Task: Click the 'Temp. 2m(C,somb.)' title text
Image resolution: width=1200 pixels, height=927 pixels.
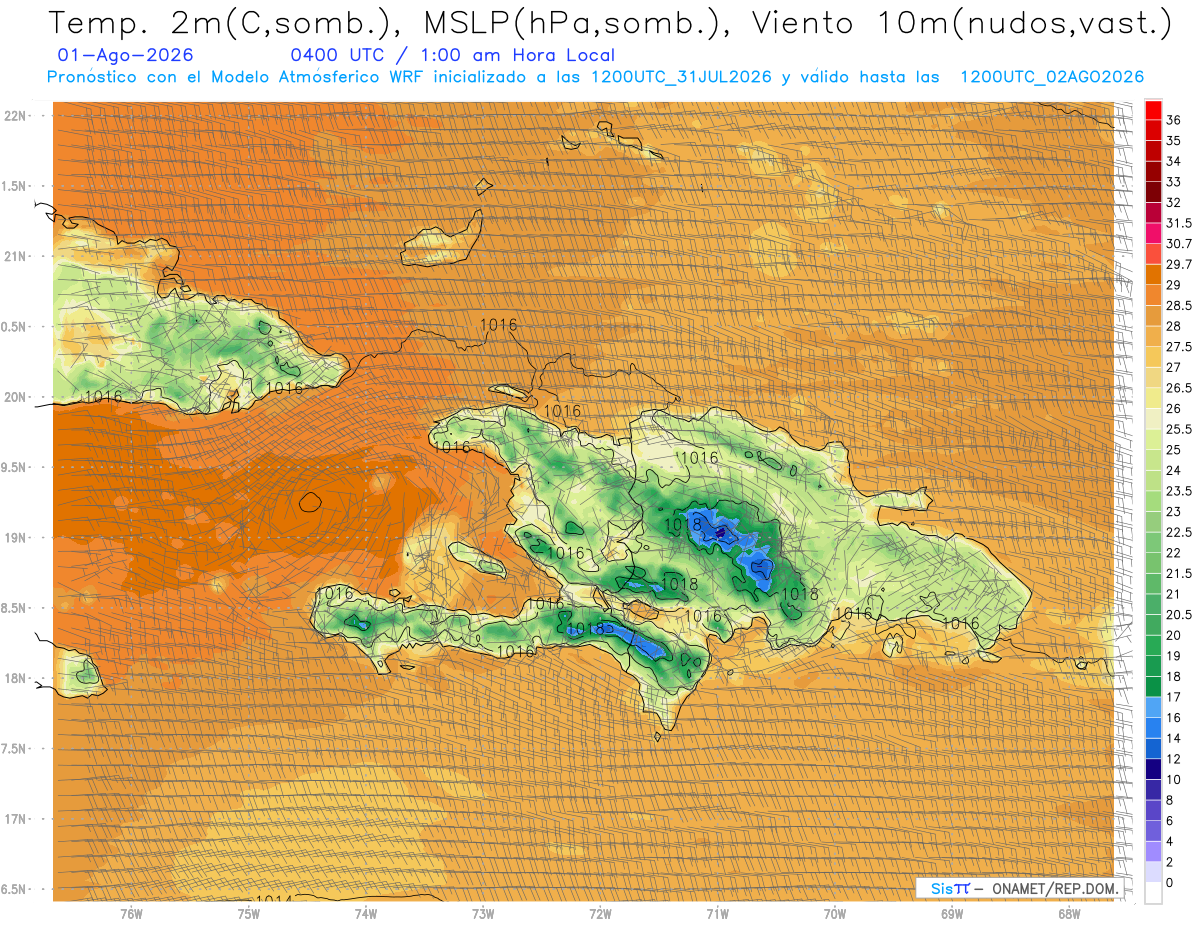Action: [220, 23]
